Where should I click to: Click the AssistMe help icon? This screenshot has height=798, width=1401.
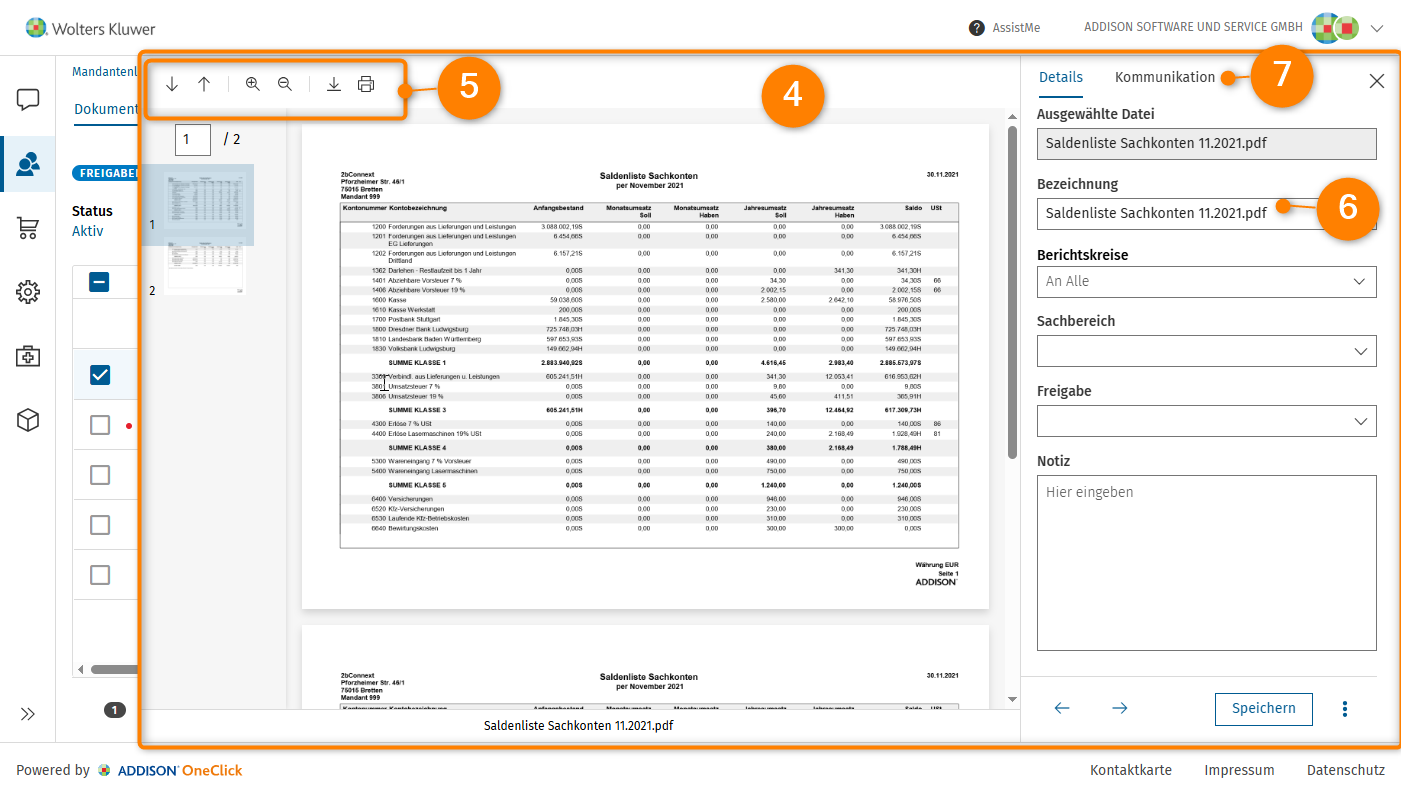point(977,28)
